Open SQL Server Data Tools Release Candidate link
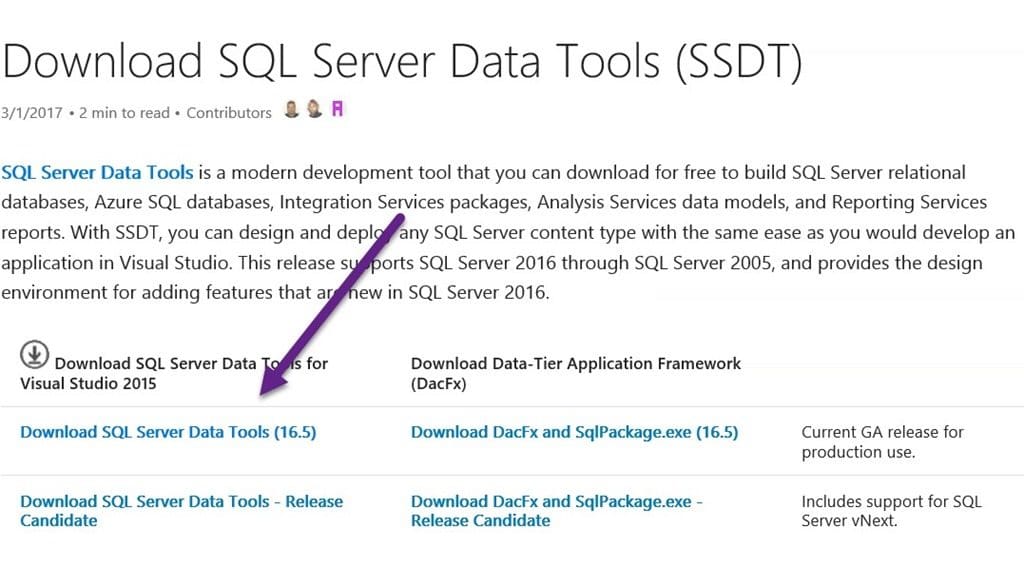 pos(181,511)
